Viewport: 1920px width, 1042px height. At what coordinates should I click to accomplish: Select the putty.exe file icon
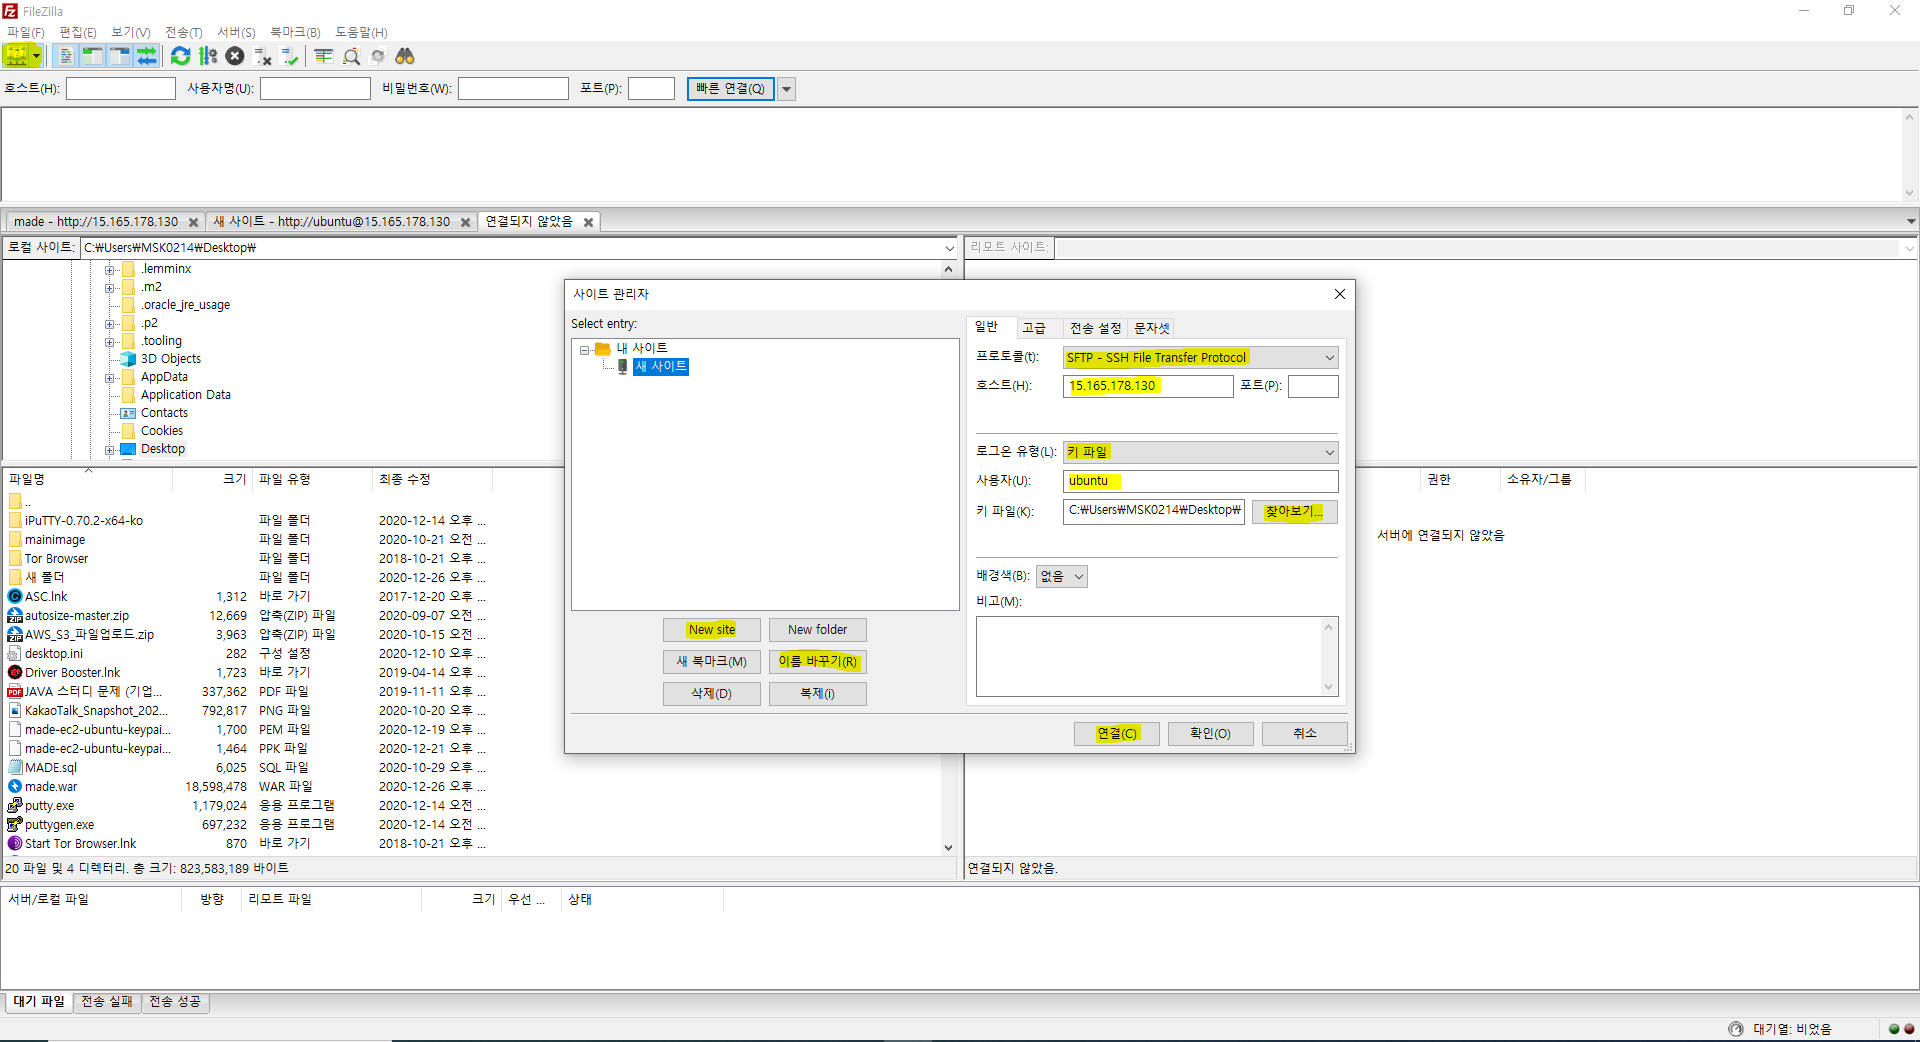click(15, 806)
